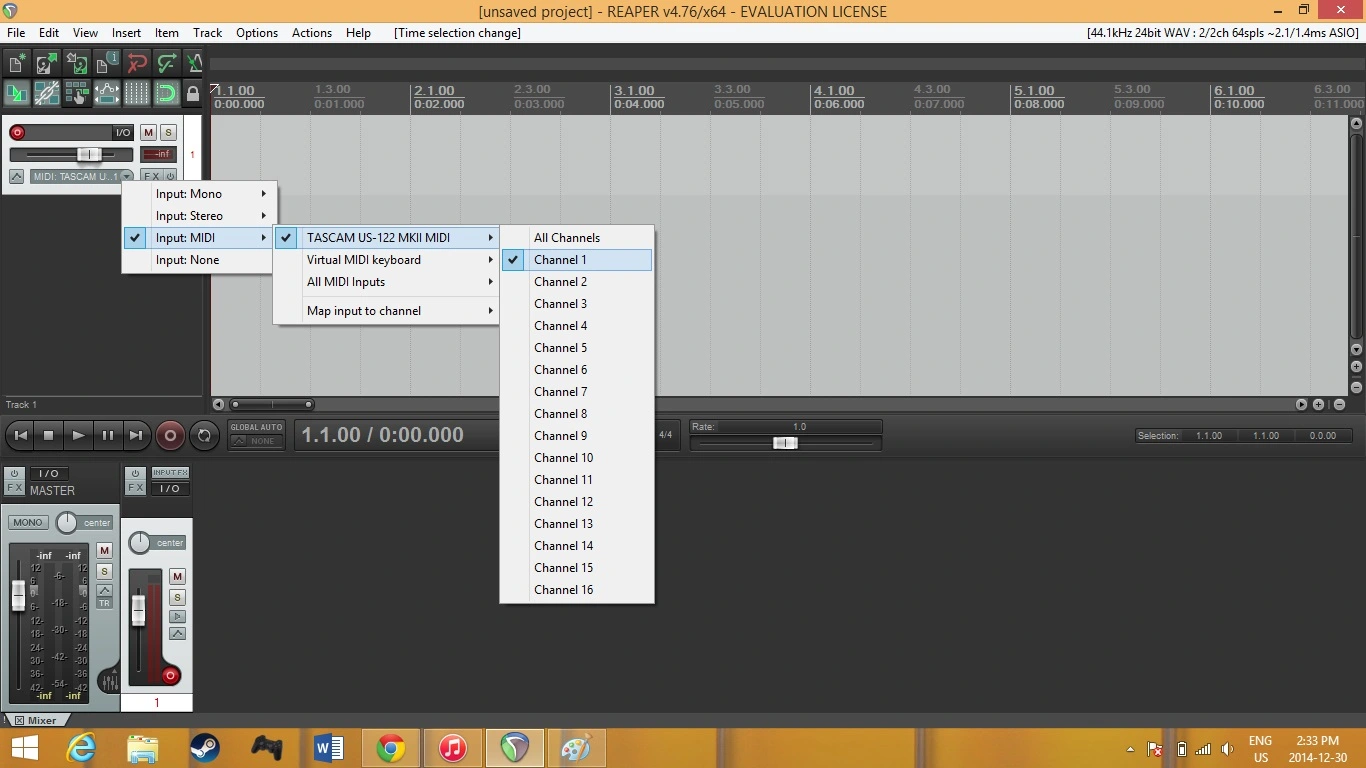Click the master mixer settings faders icon

pyautogui.click(x=109, y=682)
